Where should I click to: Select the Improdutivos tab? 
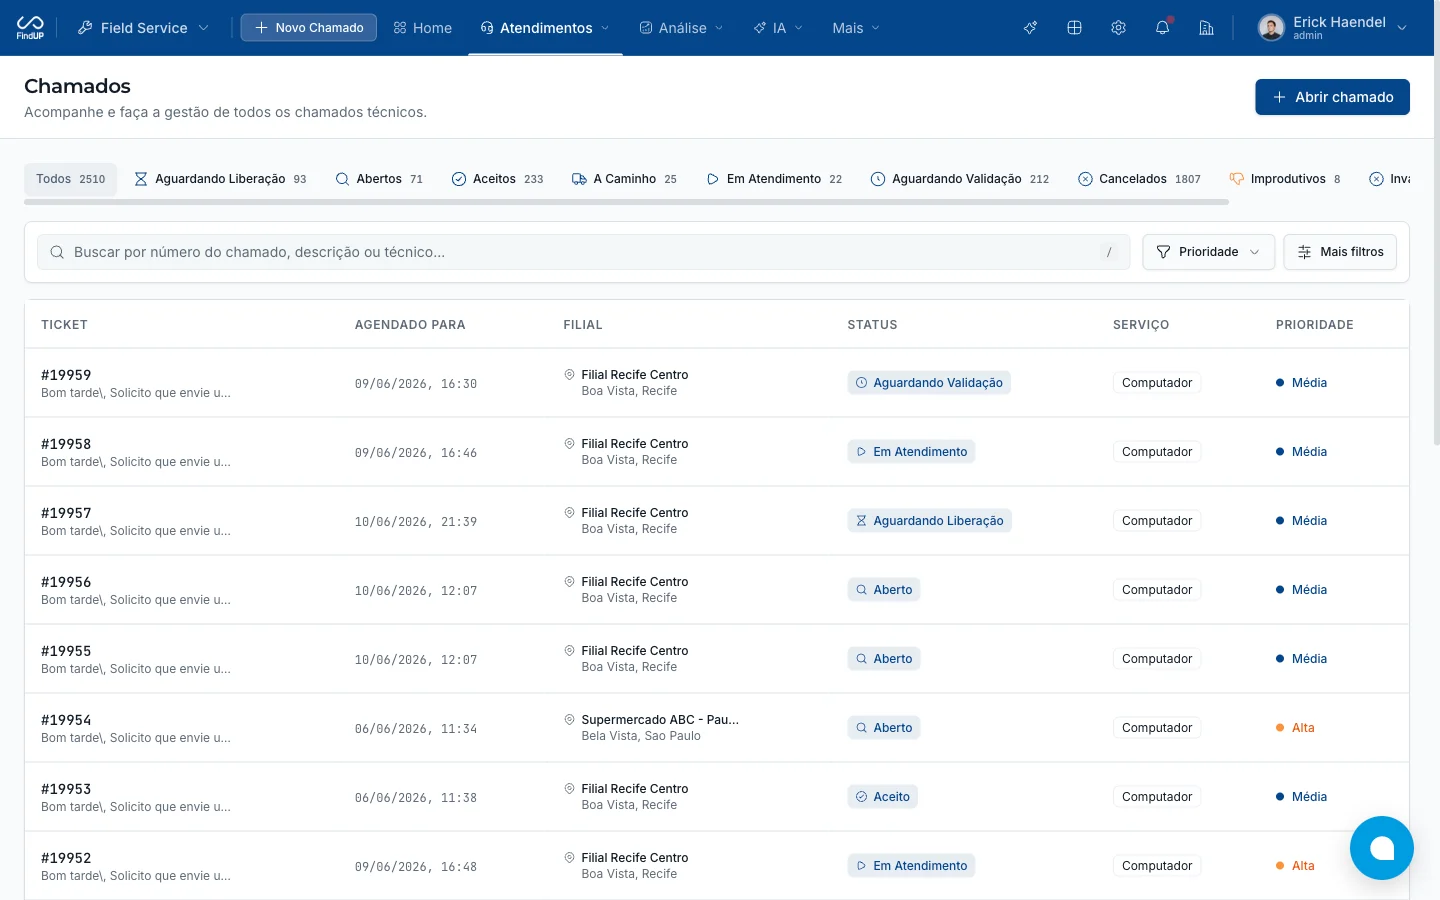tap(1284, 179)
